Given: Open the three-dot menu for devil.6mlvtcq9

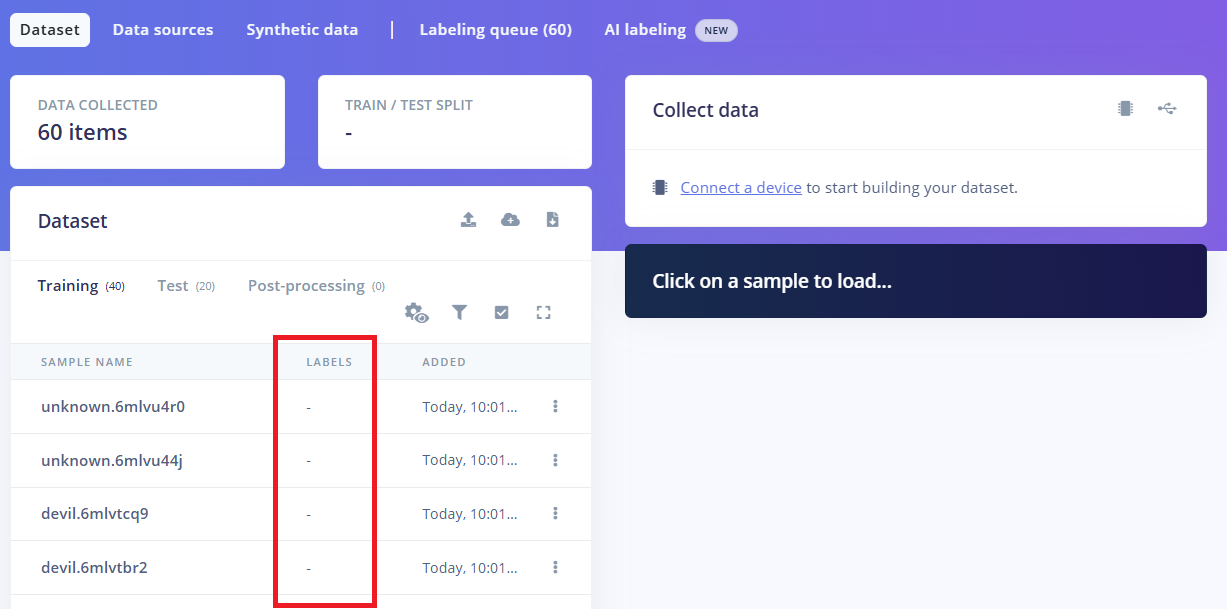Looking at the screenshot, I should point(555,513).
